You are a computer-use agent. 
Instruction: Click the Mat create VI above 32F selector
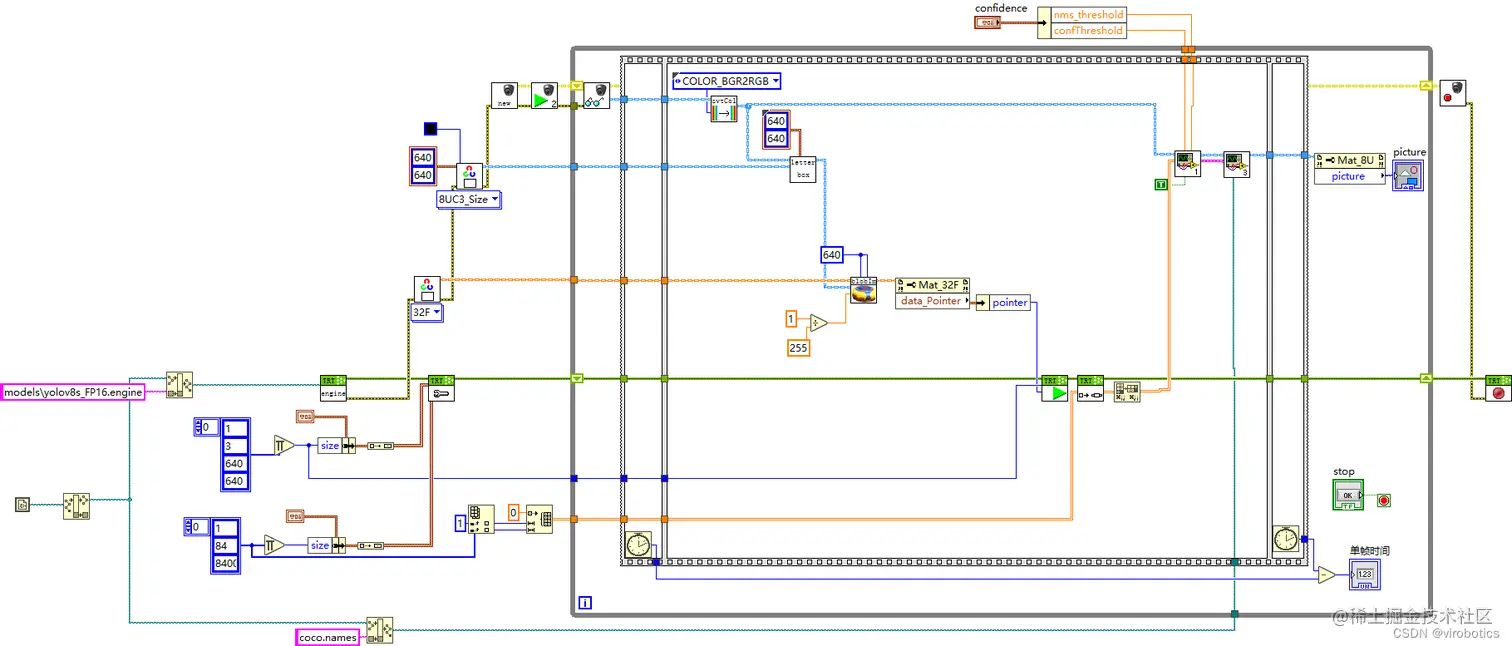point(427,289)
